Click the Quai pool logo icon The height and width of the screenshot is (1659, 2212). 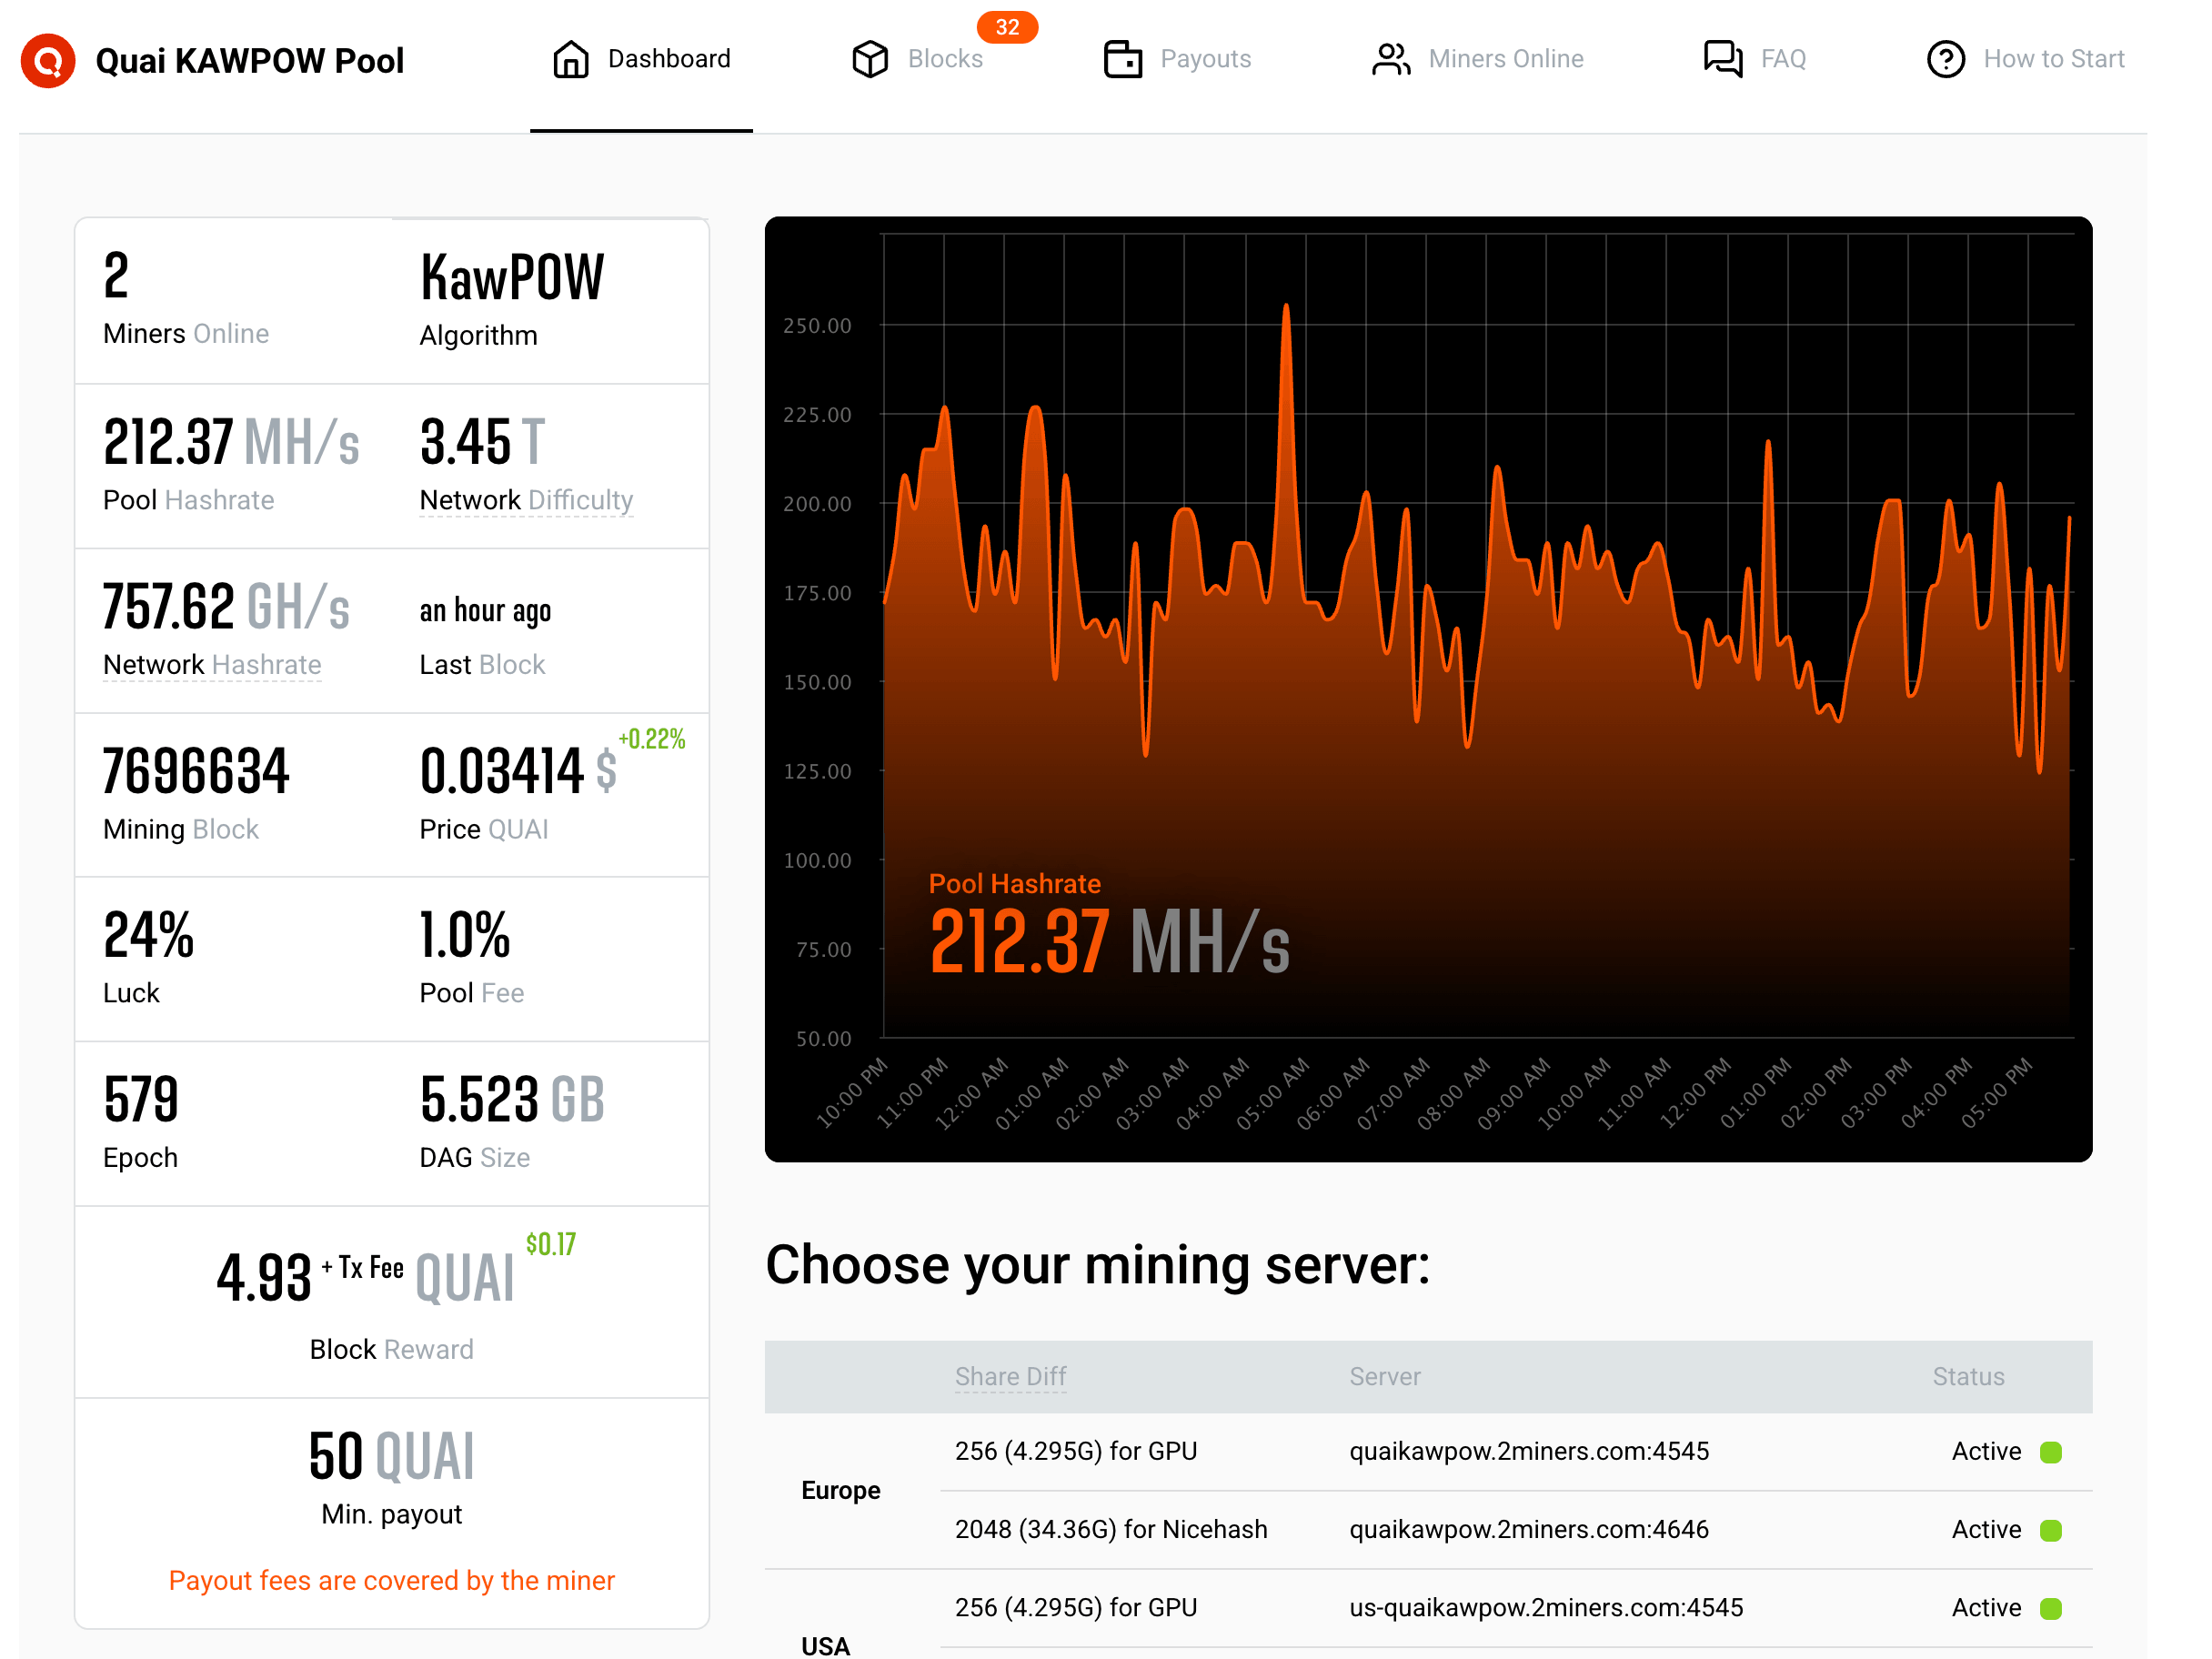(47, 60)
